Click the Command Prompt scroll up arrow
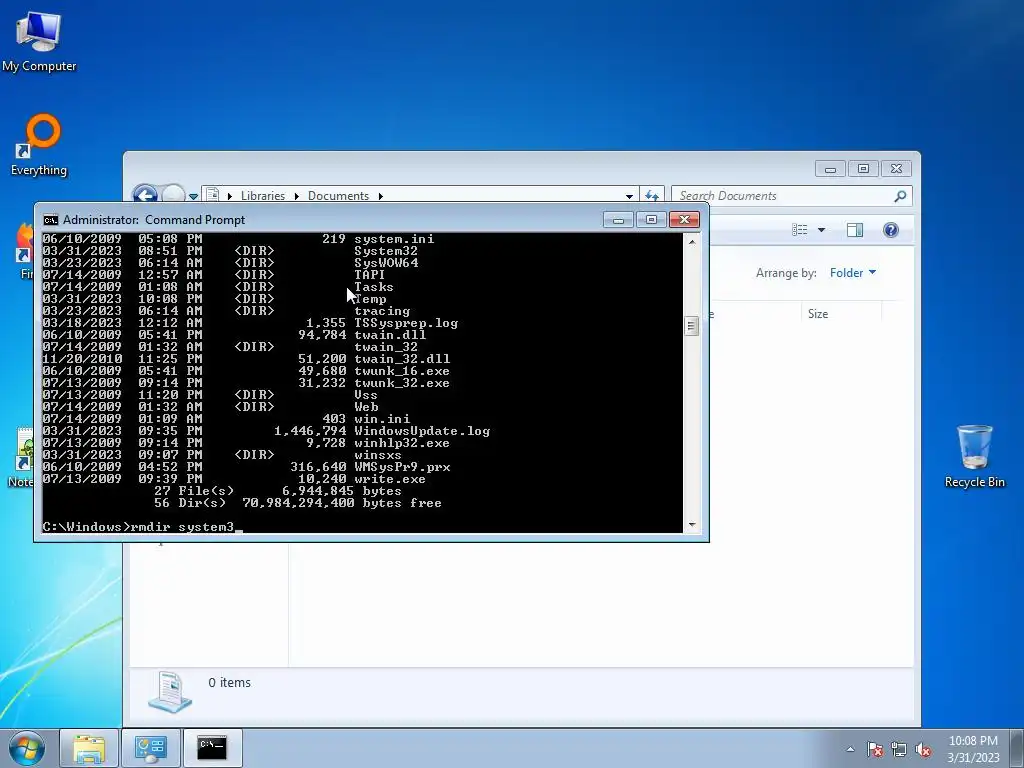Image resolution: width=1024 pixels, height=768 pixels. click(x=692, y=242)
